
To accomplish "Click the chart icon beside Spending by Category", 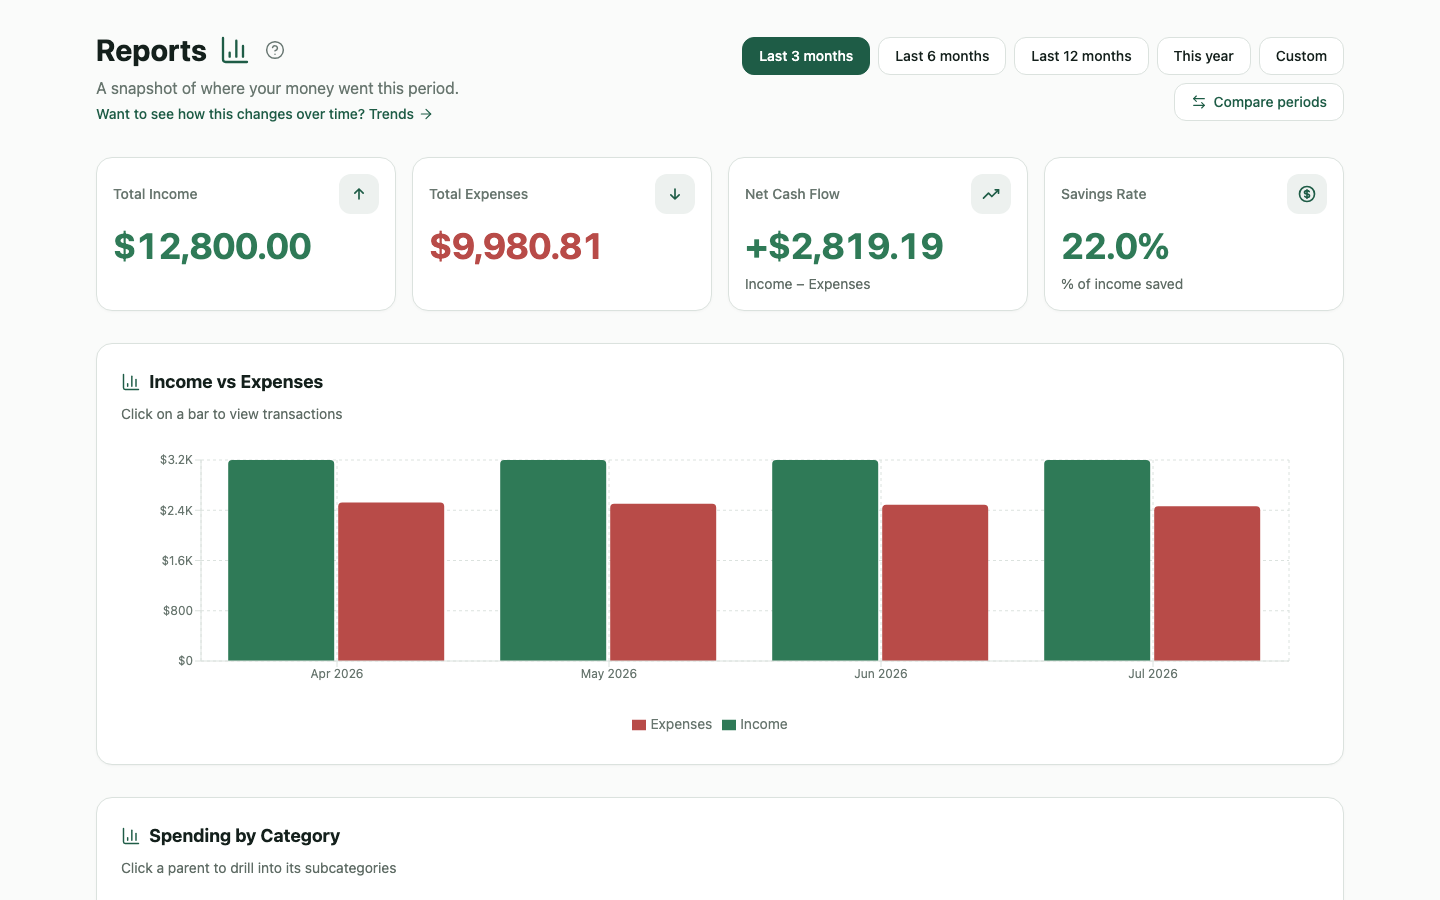I will 130,836.
